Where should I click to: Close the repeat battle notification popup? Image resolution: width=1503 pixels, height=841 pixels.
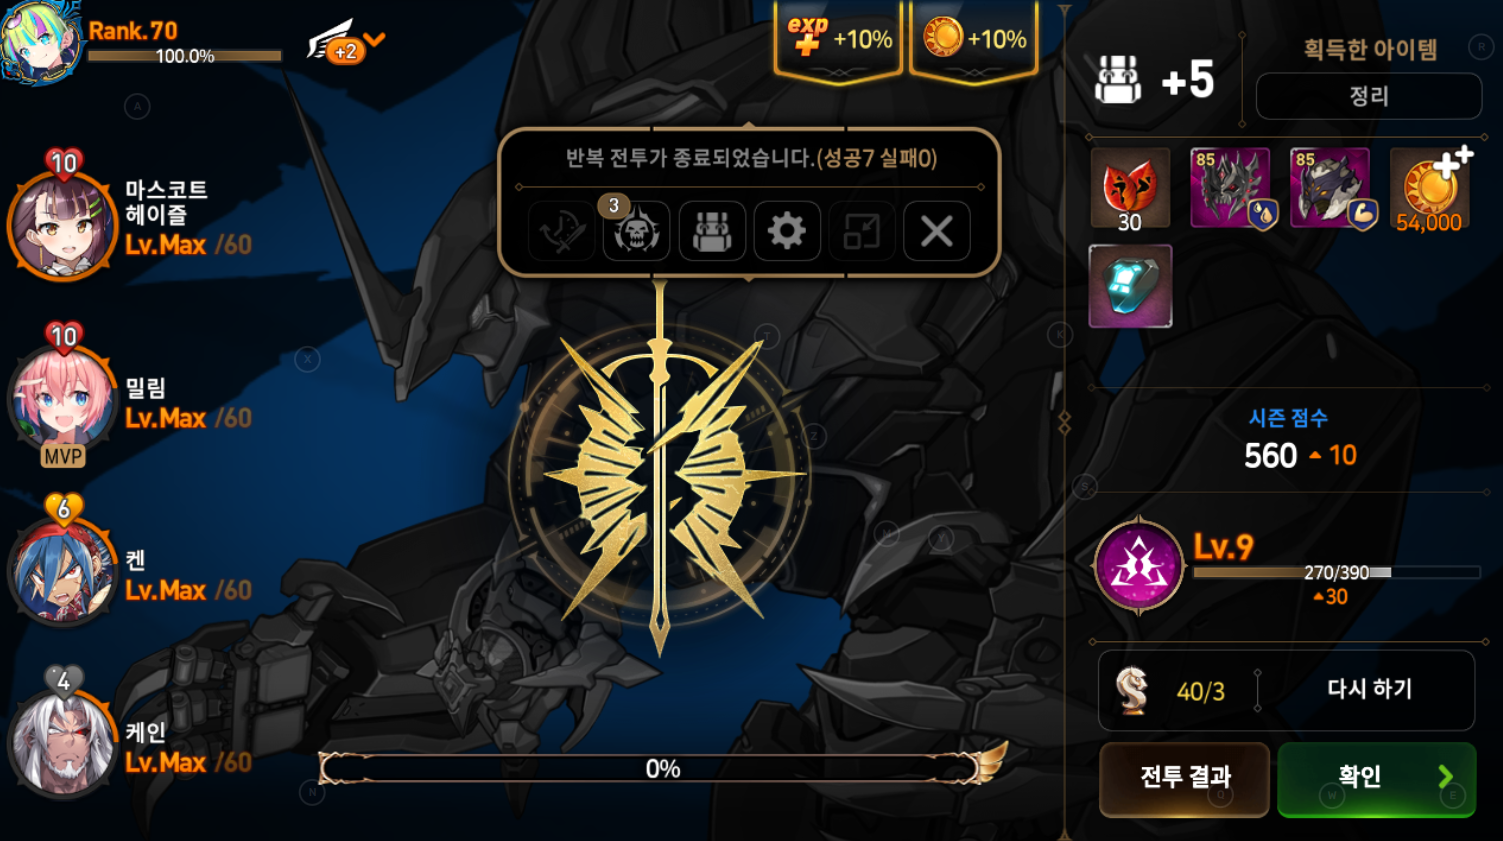click(x=937, y=231)
